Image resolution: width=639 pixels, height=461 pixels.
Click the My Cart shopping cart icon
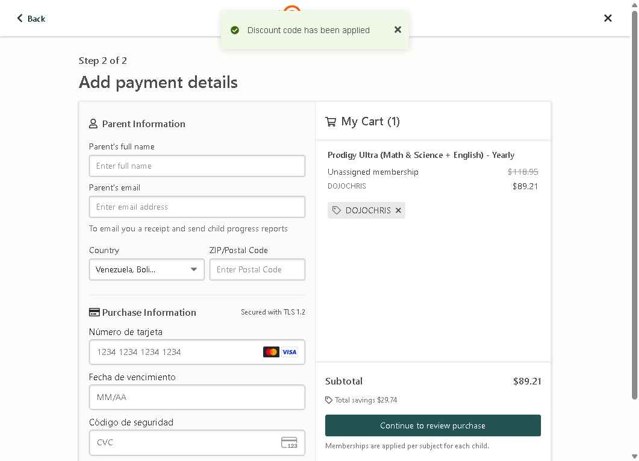point(330,122)
